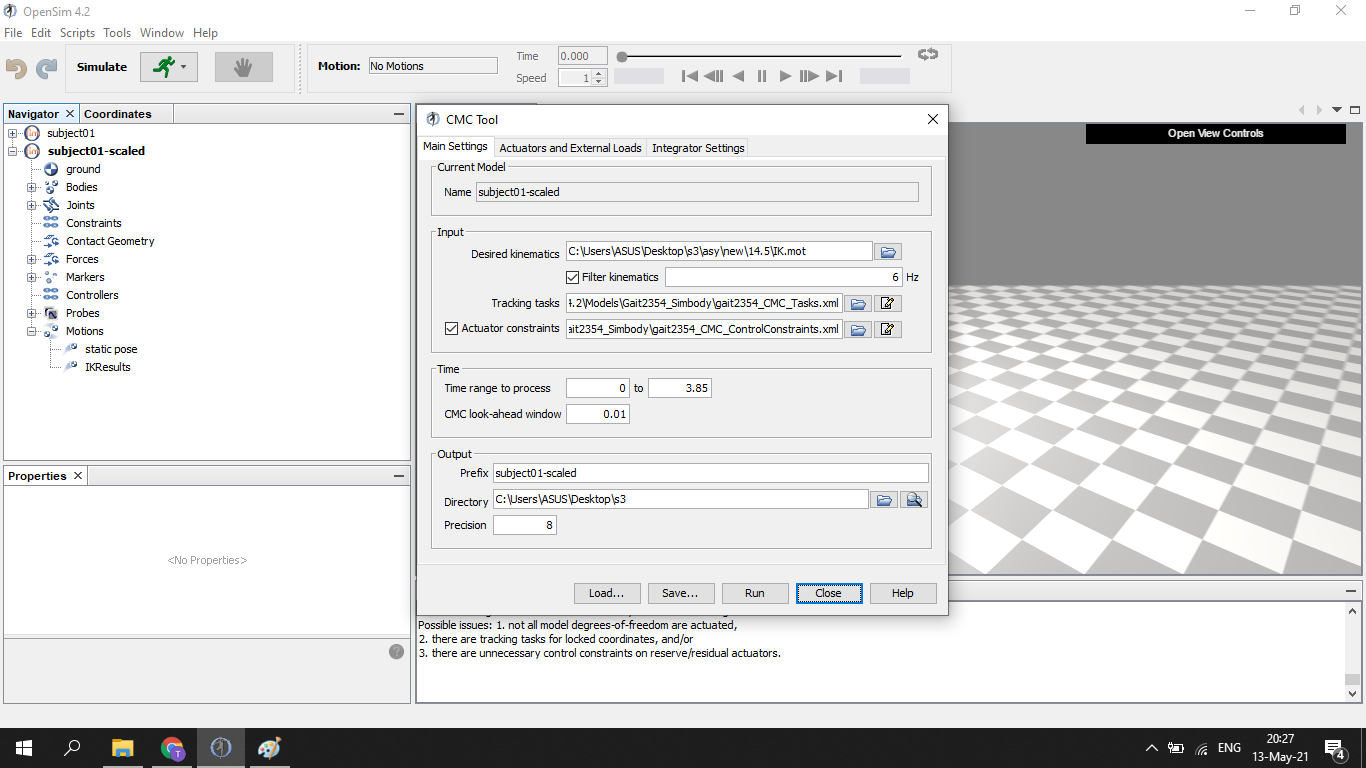Image resolution: width=1366 pixels, height=768 pixels.
Task: Click the Save... button
Action: 680,593
